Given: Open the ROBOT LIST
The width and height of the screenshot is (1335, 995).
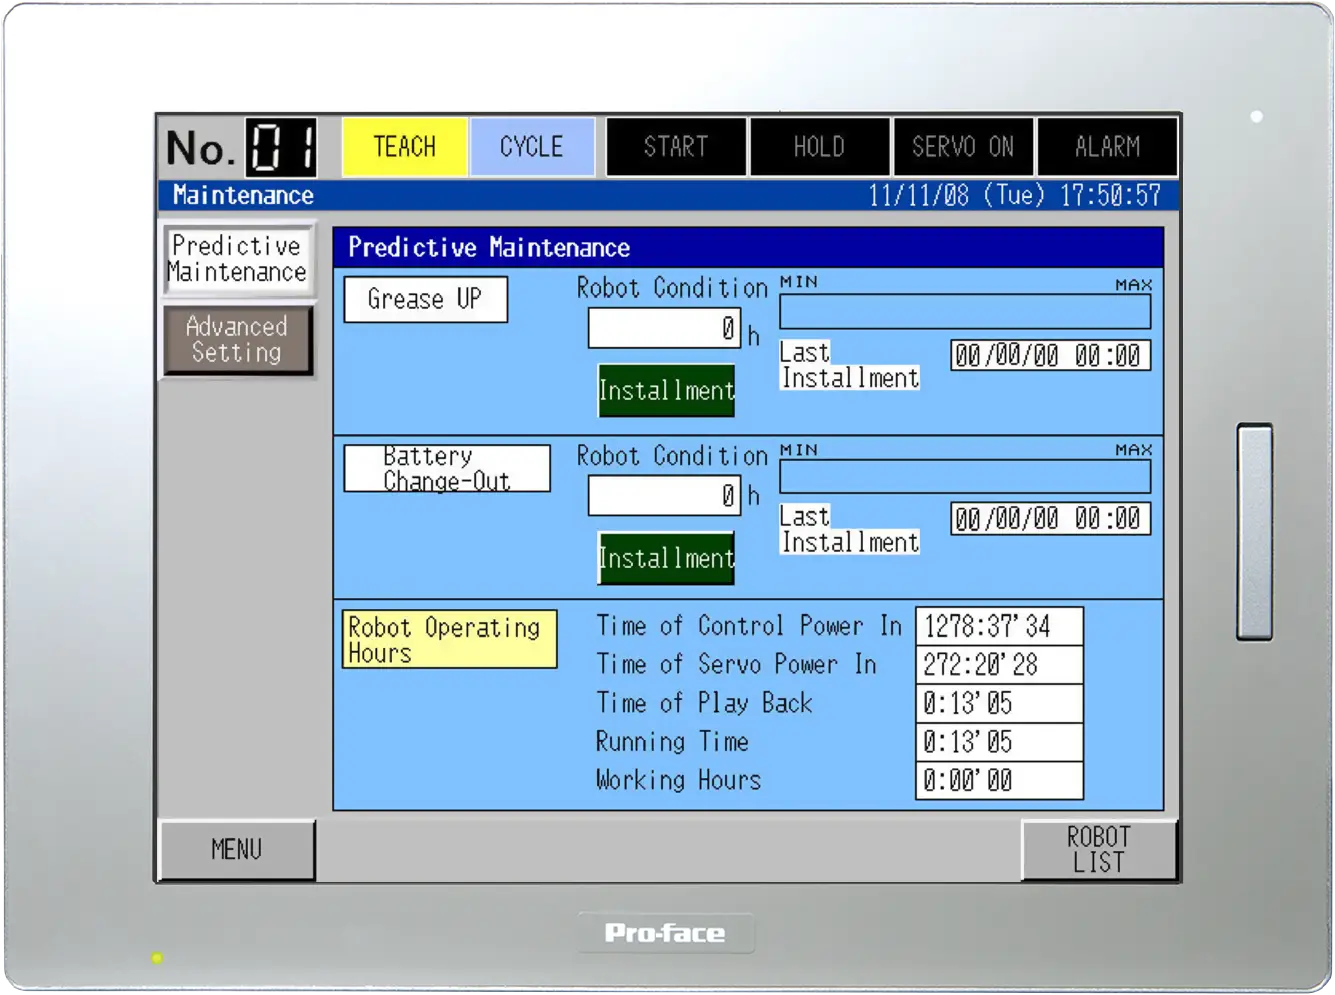Looking at the screenshot, I should 1099,850.
